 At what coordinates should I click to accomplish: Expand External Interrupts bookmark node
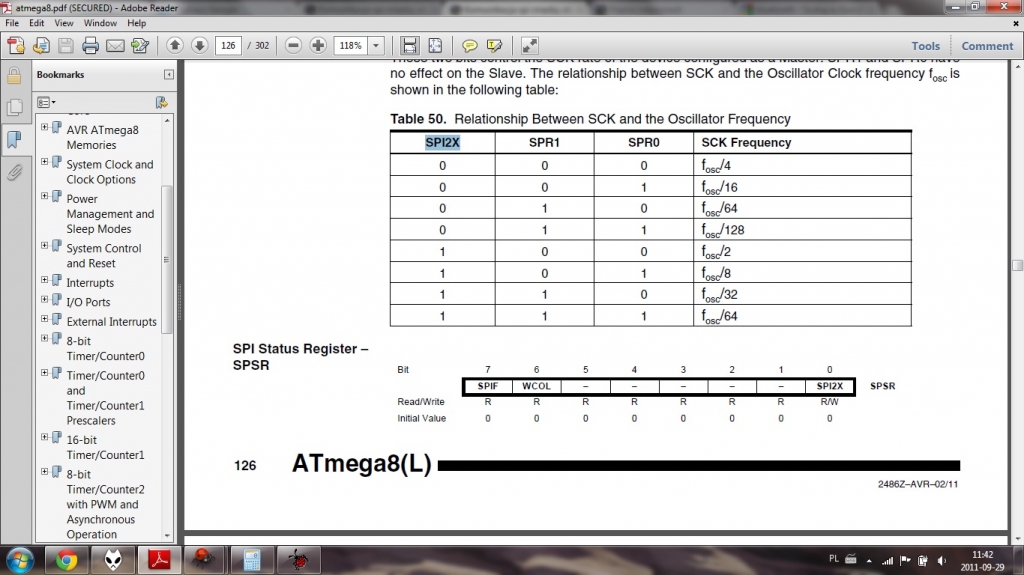tap(44, 319)
